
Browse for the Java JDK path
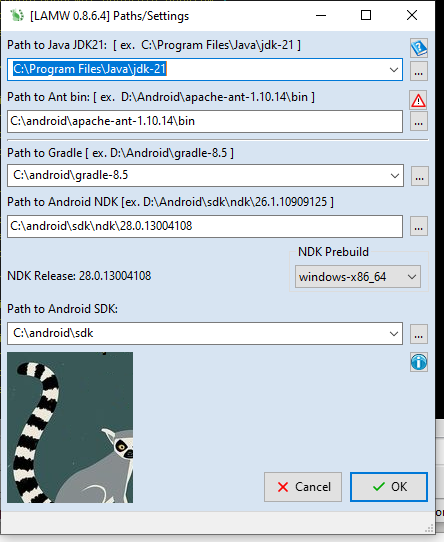coord(419,71)
